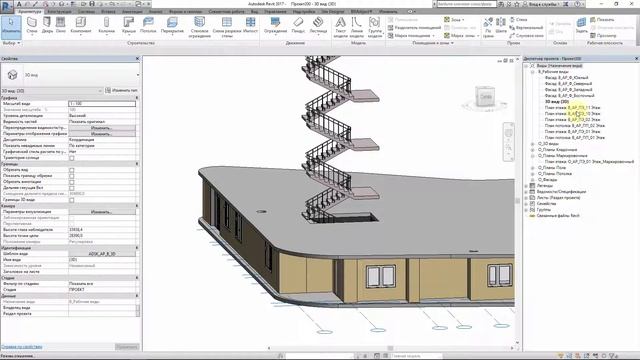This screenshot has width=640, height=360.
Task: Click the Показать (Show) work plane tool
Action: coord(602,19)
